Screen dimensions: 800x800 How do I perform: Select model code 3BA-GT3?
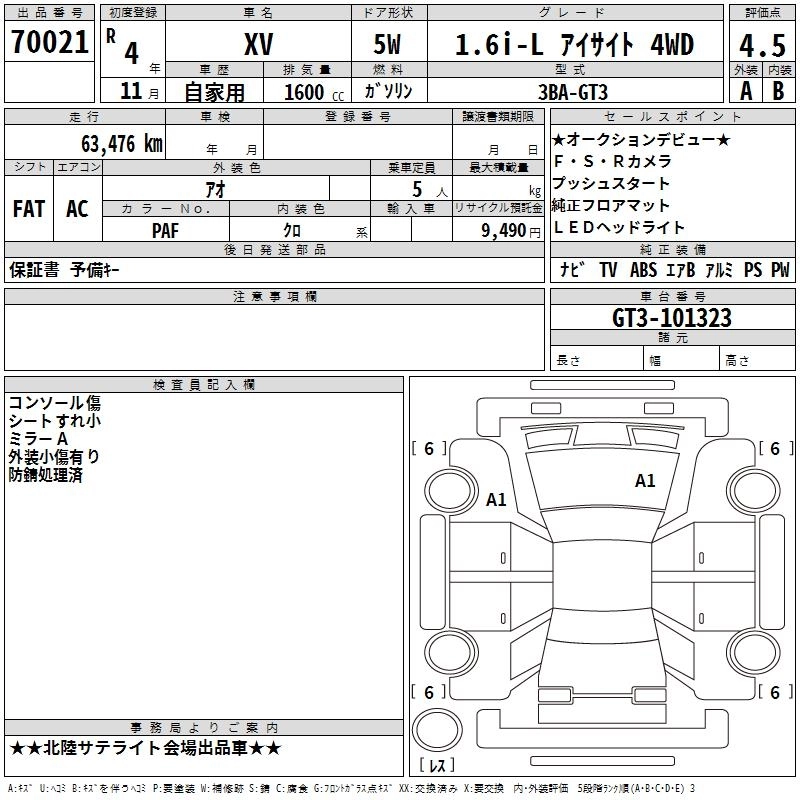573,92
